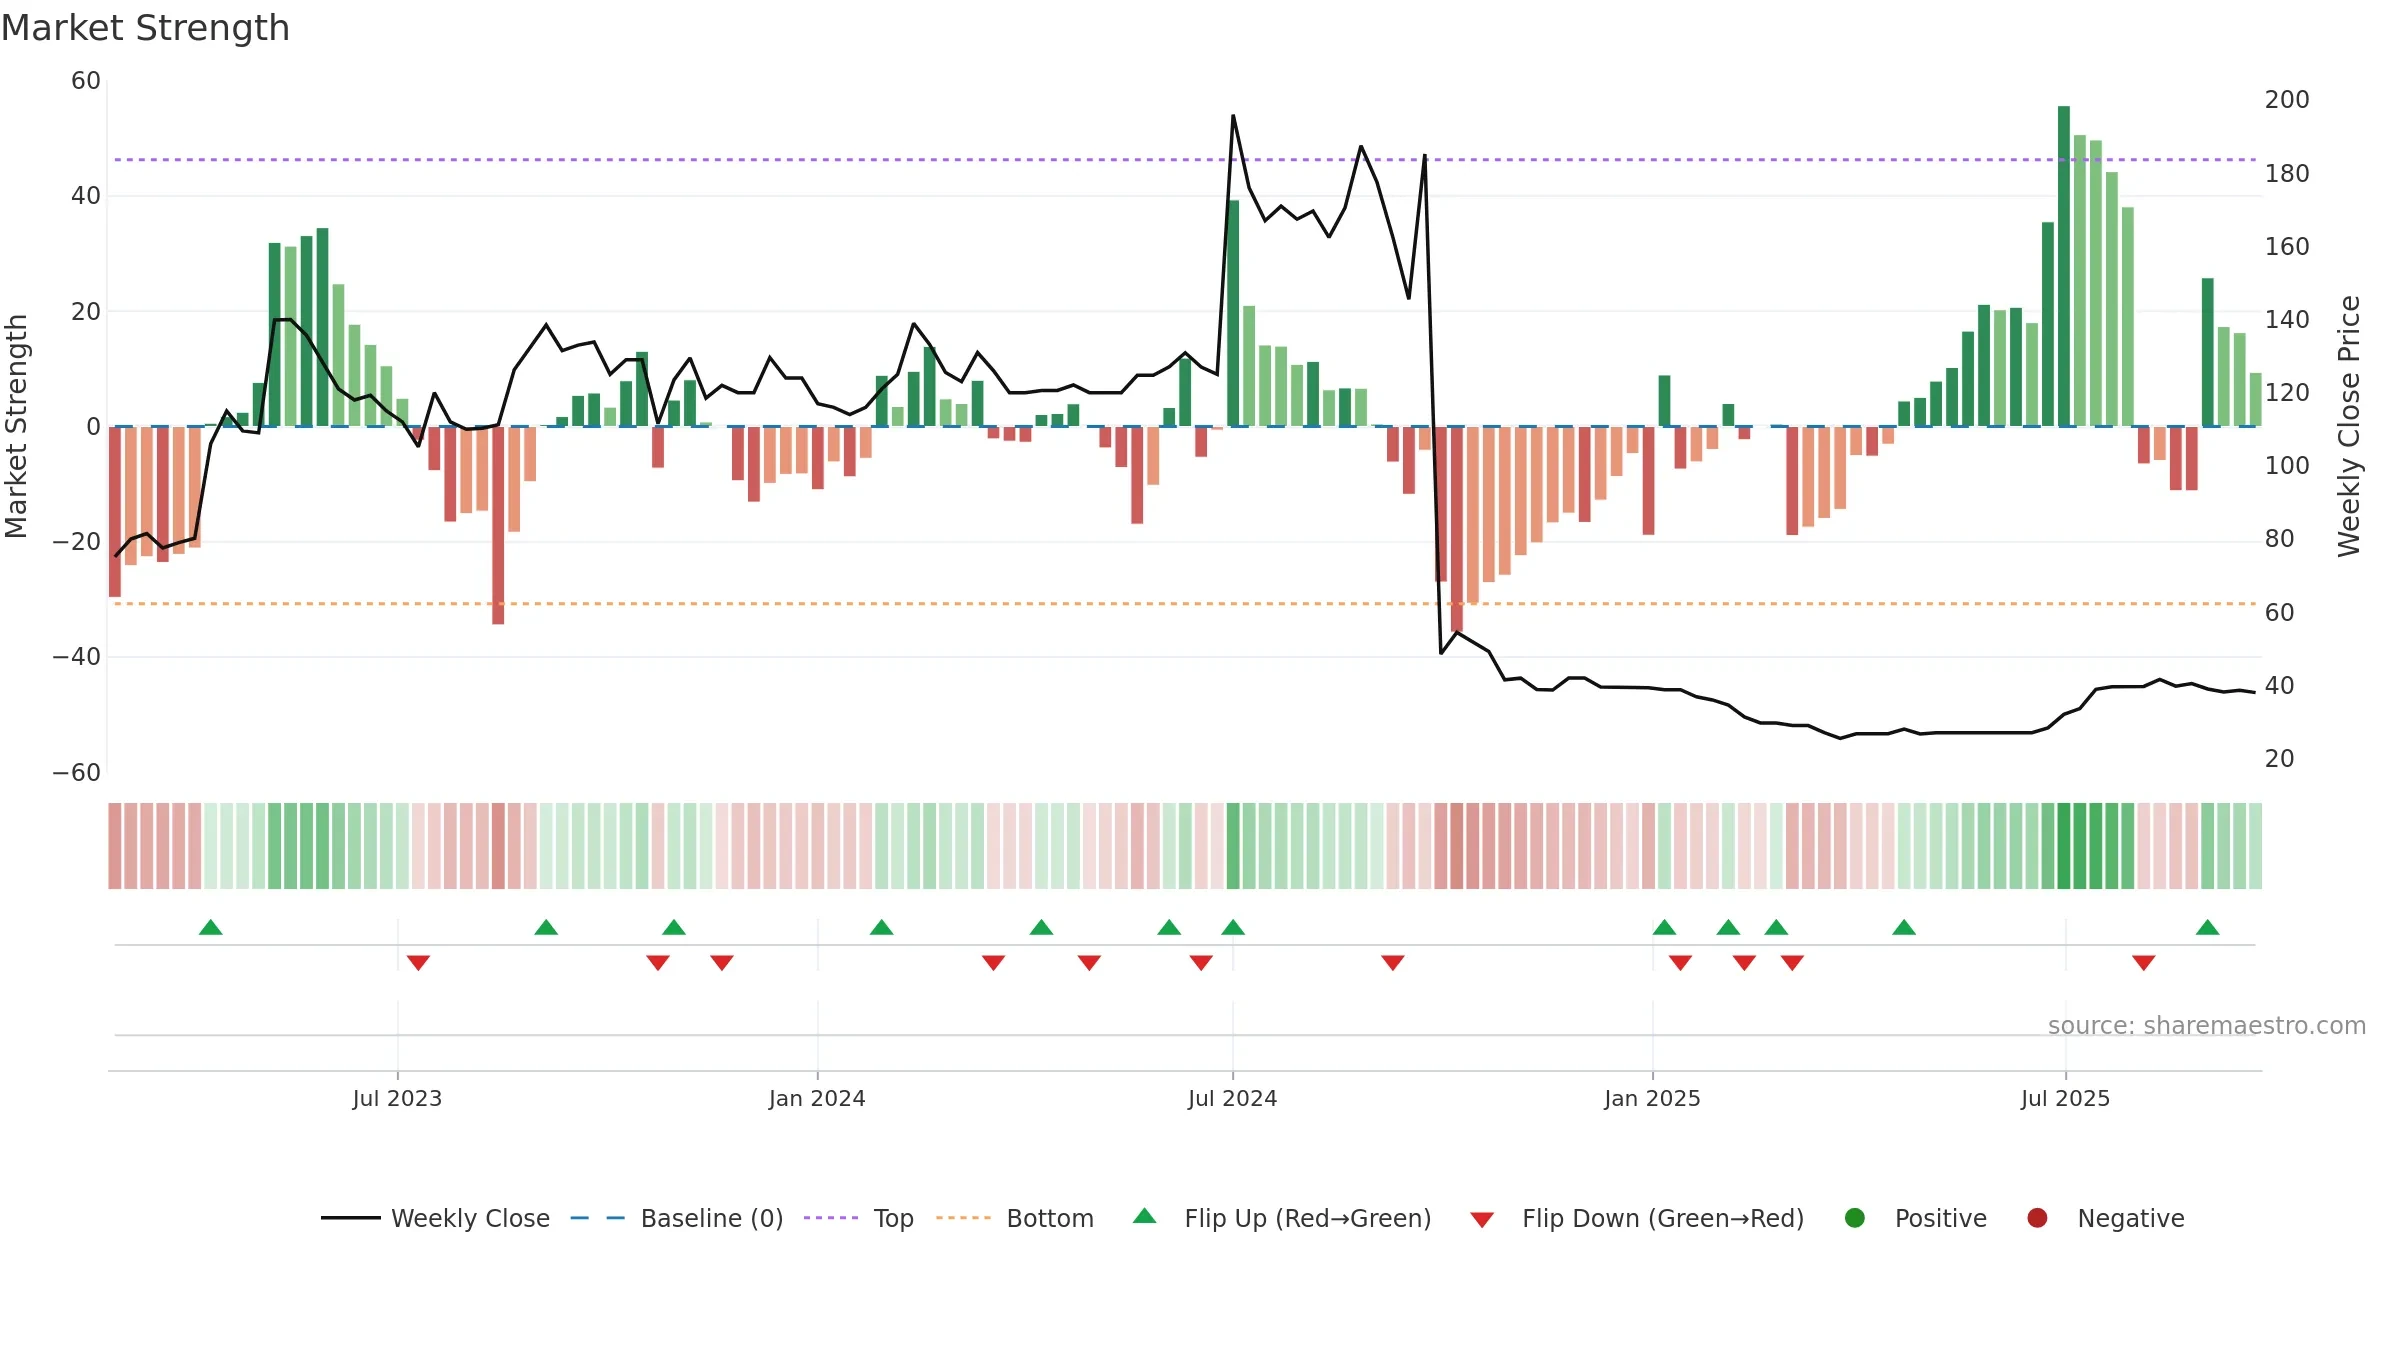Image resolution: width=2400 pixels, height=1350 pixels.
Task: Toggle the Positive legend entry
Action: [1915, 1218]
